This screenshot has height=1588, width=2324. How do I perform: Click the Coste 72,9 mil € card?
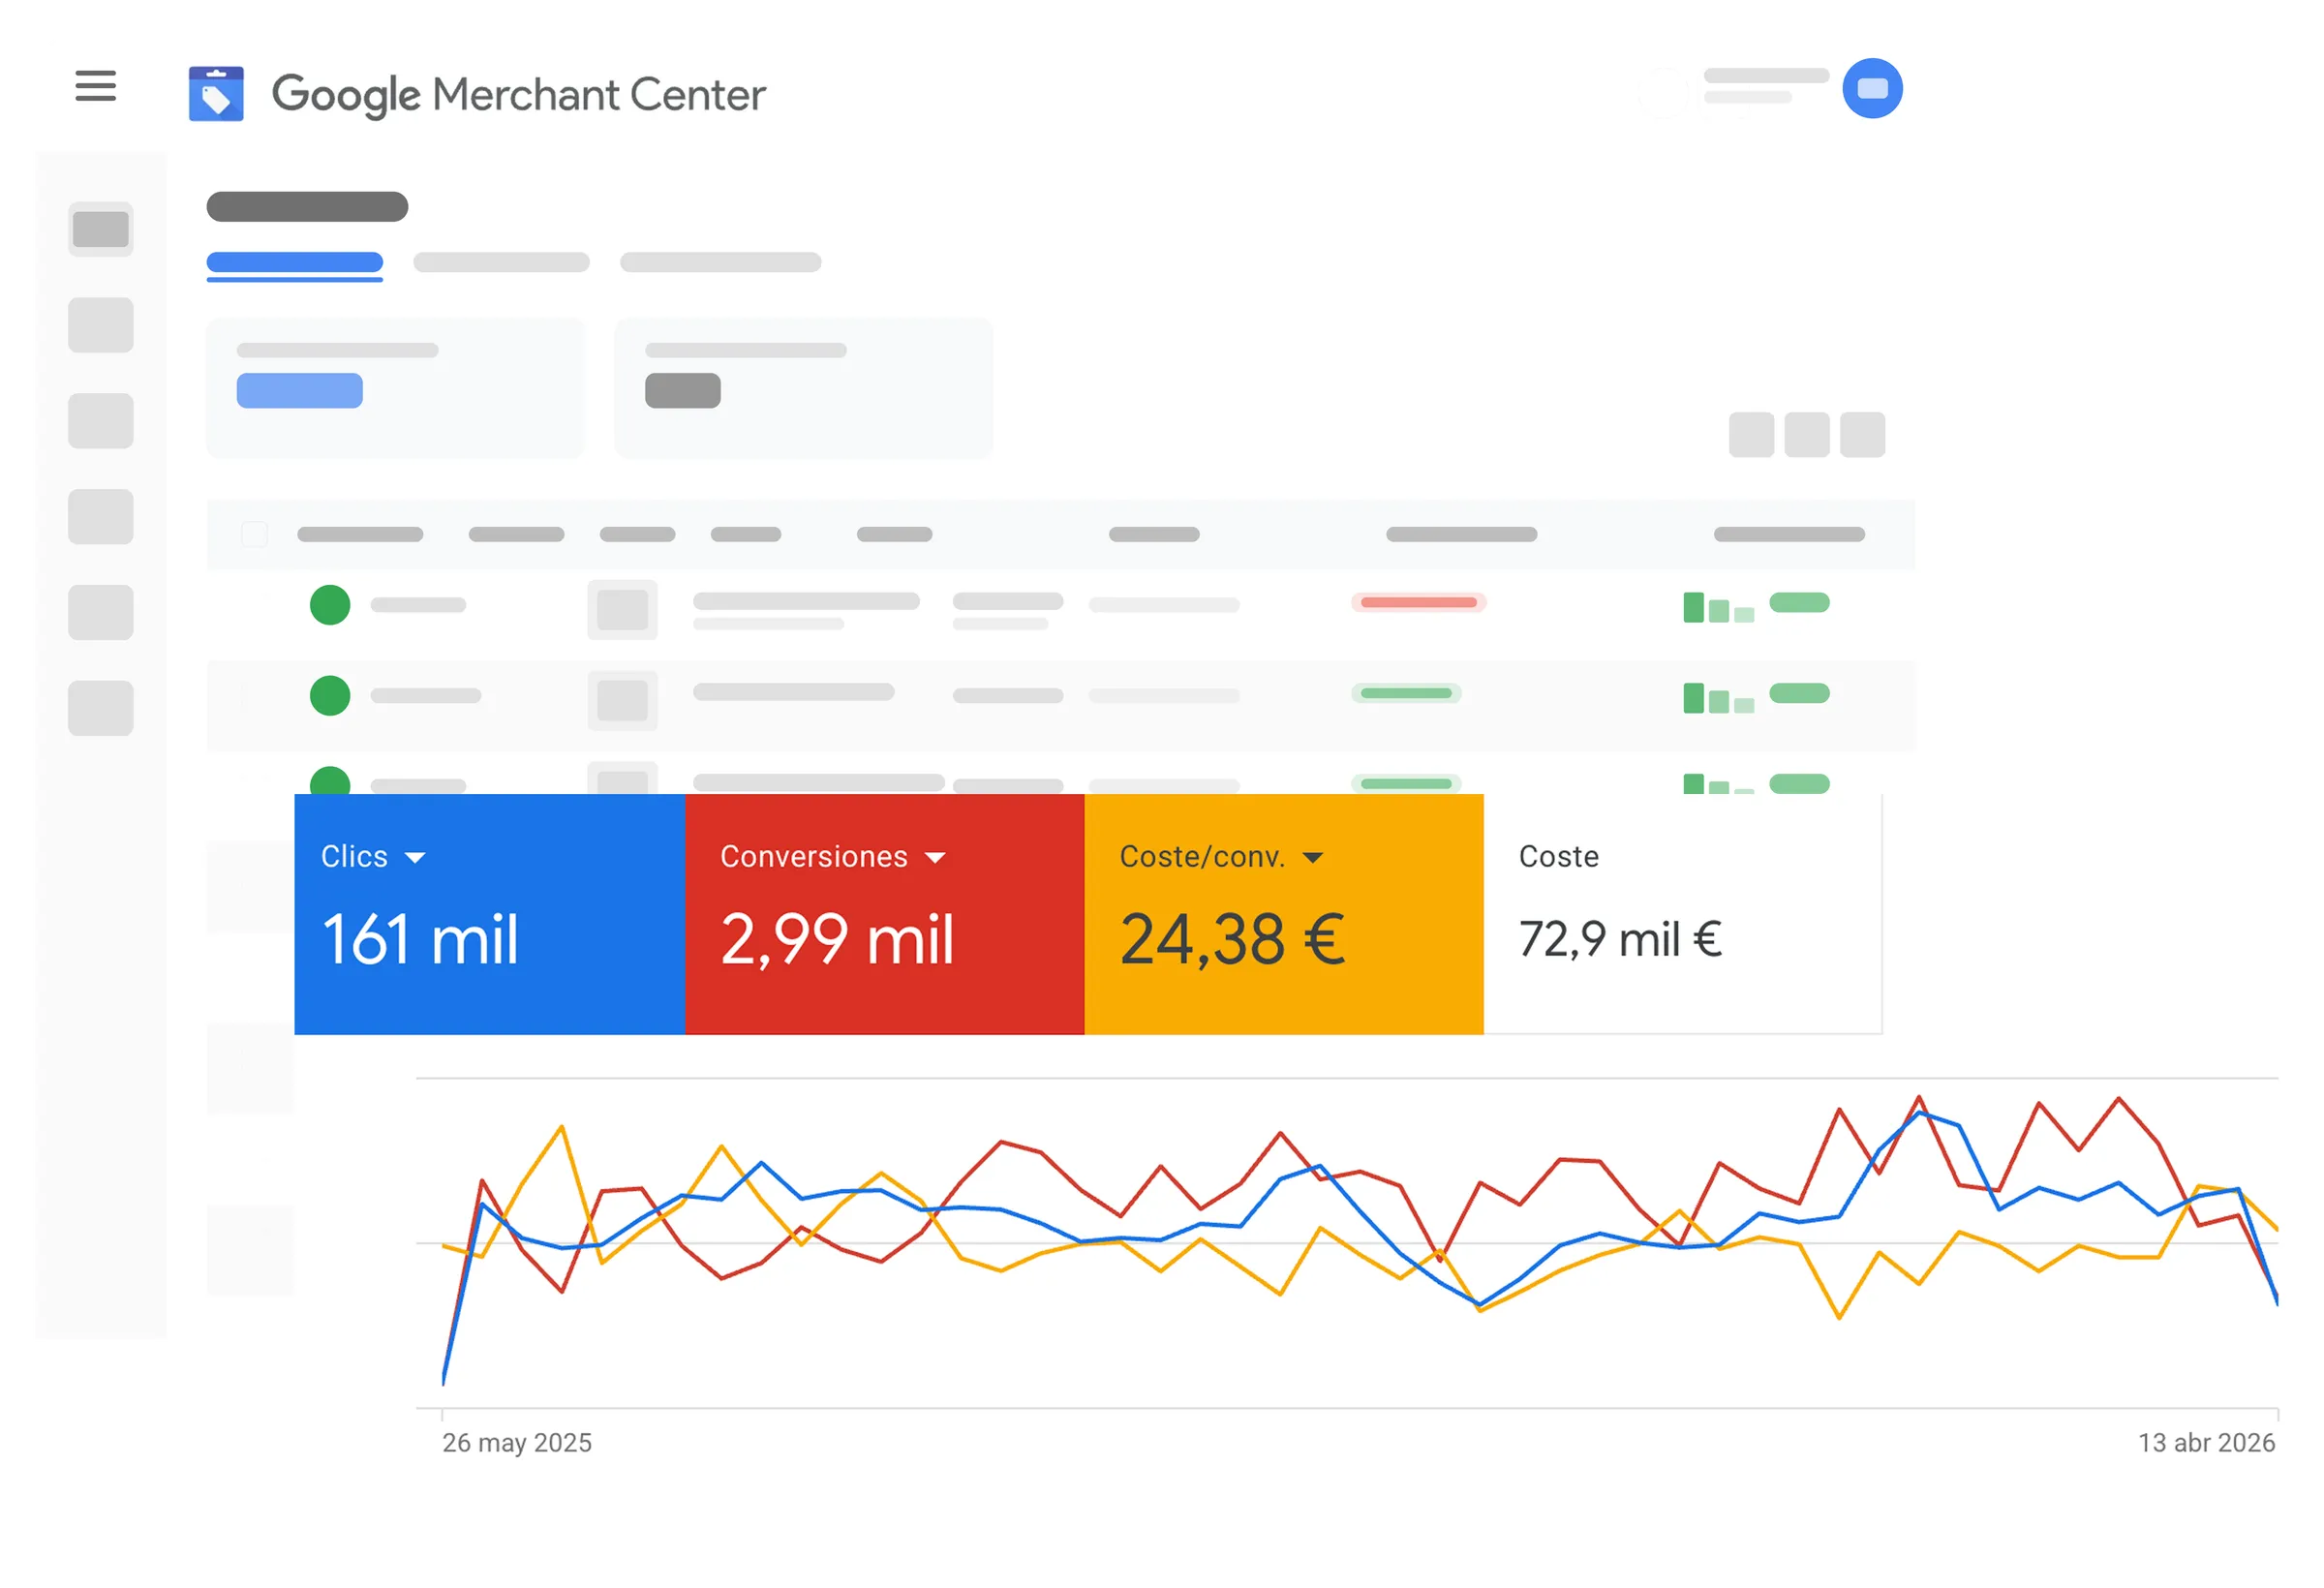1683,914
